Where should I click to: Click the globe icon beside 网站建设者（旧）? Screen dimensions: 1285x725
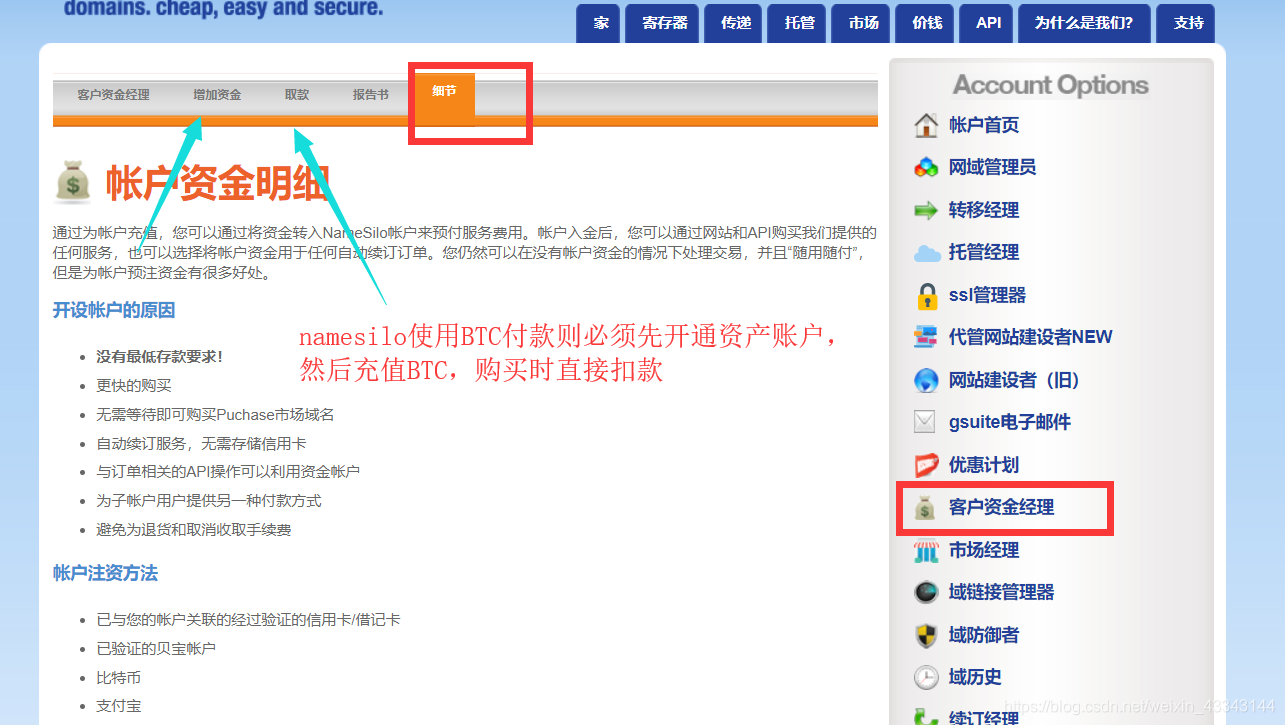(x=926, y=380)
